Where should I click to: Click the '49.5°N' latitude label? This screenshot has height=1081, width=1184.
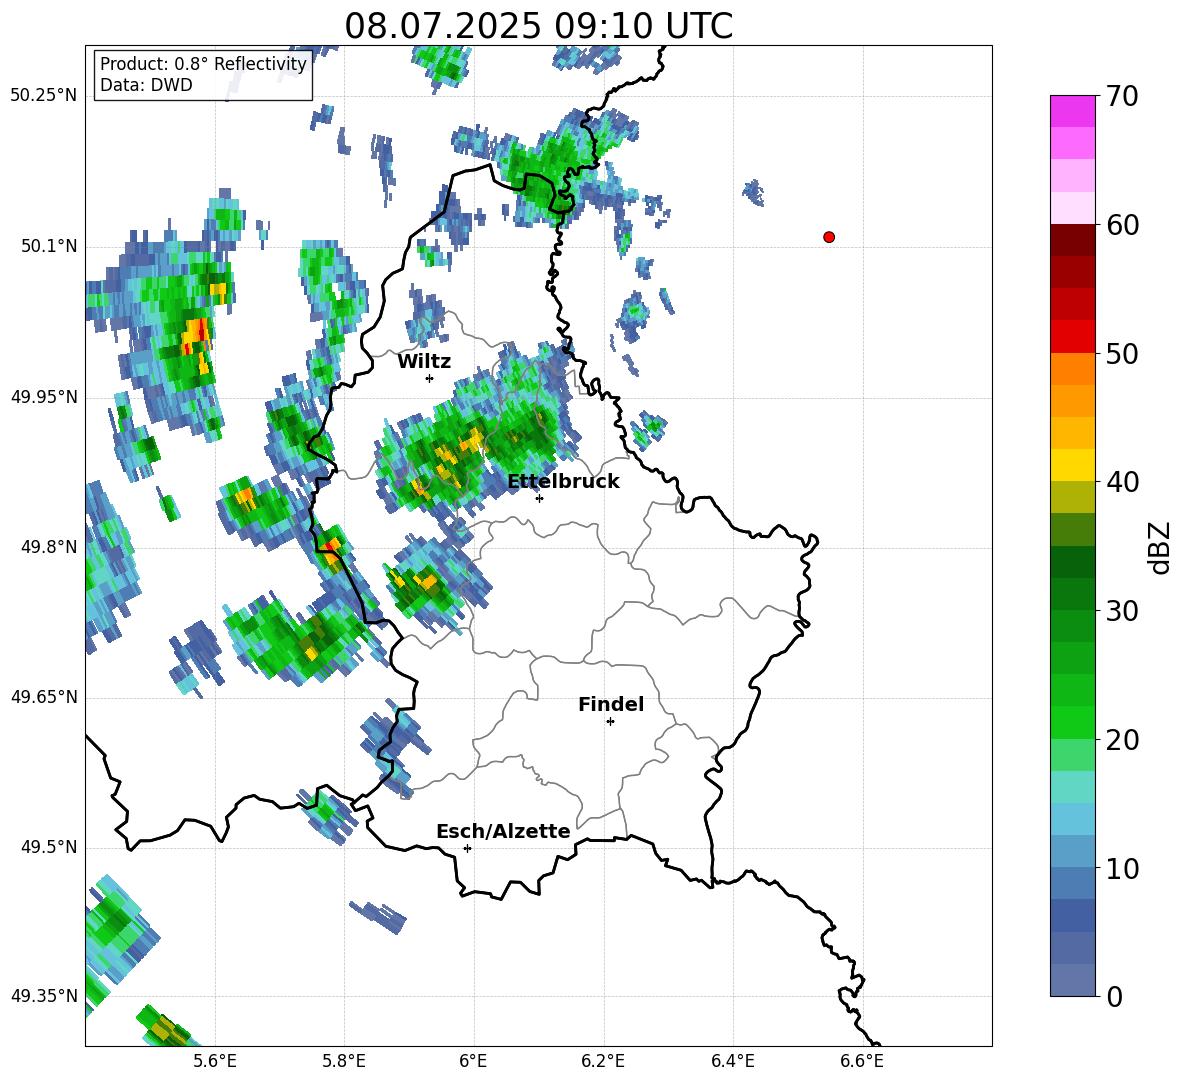[x=49, y=848]
